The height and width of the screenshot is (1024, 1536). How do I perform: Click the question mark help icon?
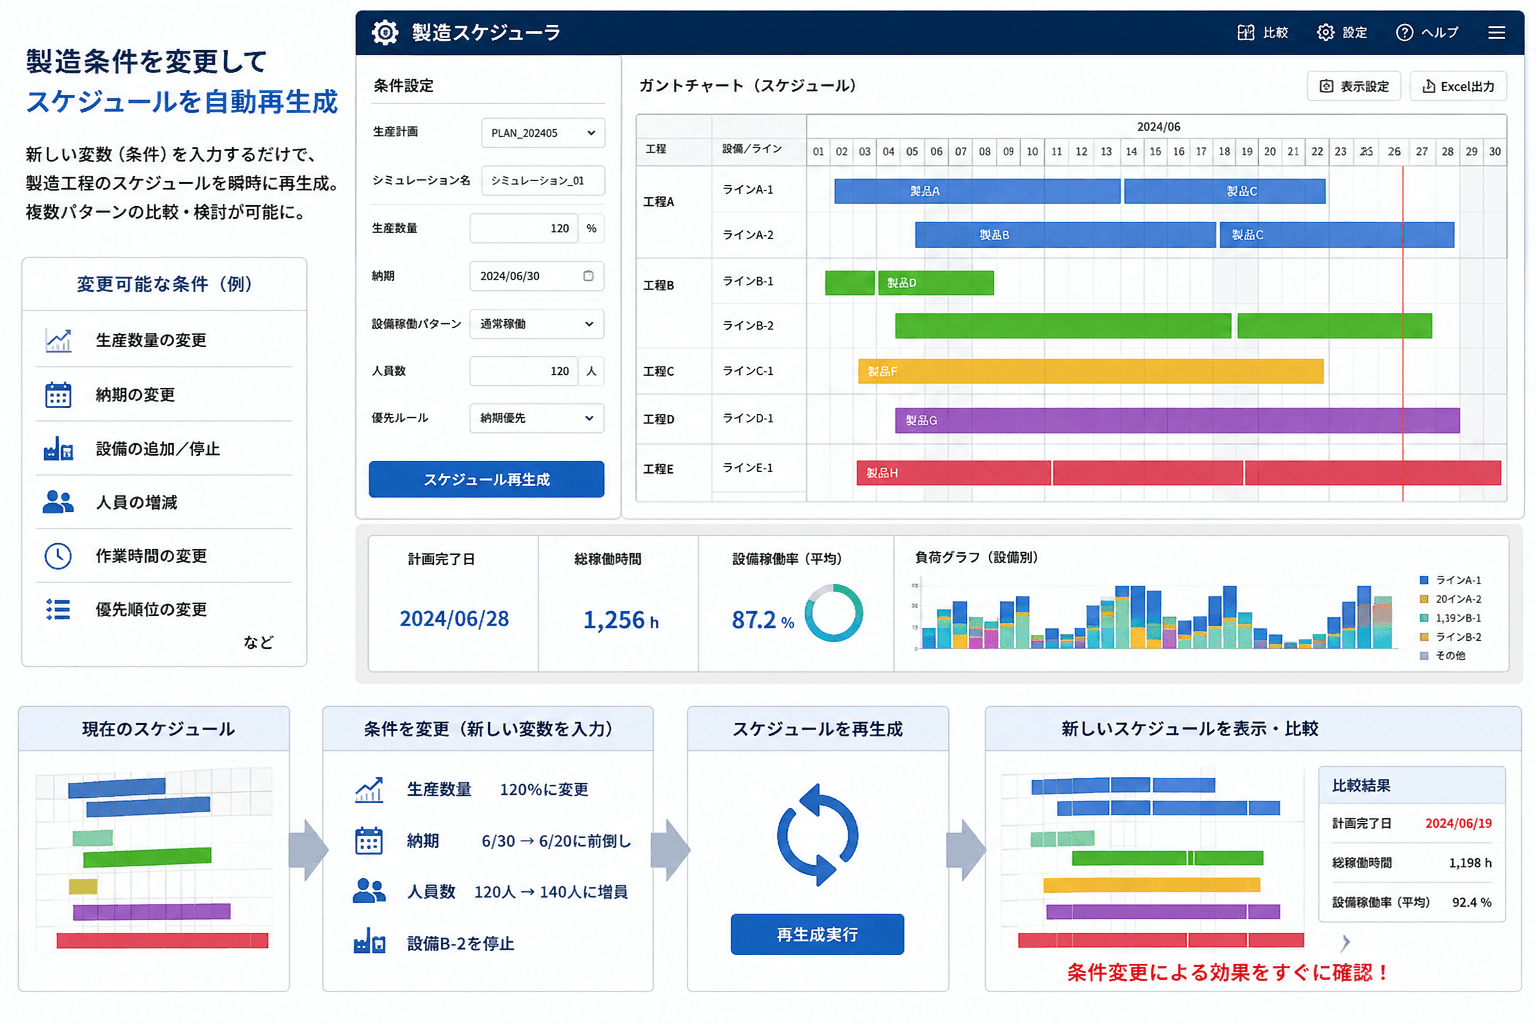point(1404,32)
